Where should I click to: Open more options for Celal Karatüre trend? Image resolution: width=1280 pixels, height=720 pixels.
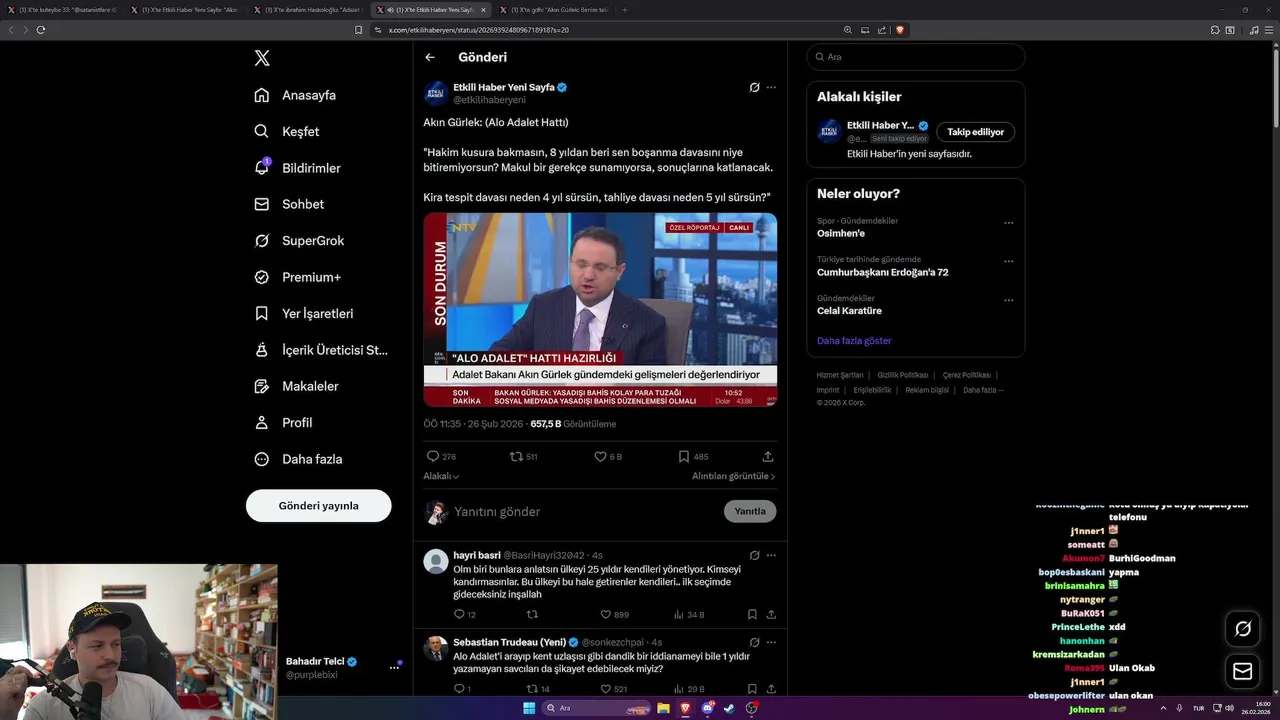1008,300
